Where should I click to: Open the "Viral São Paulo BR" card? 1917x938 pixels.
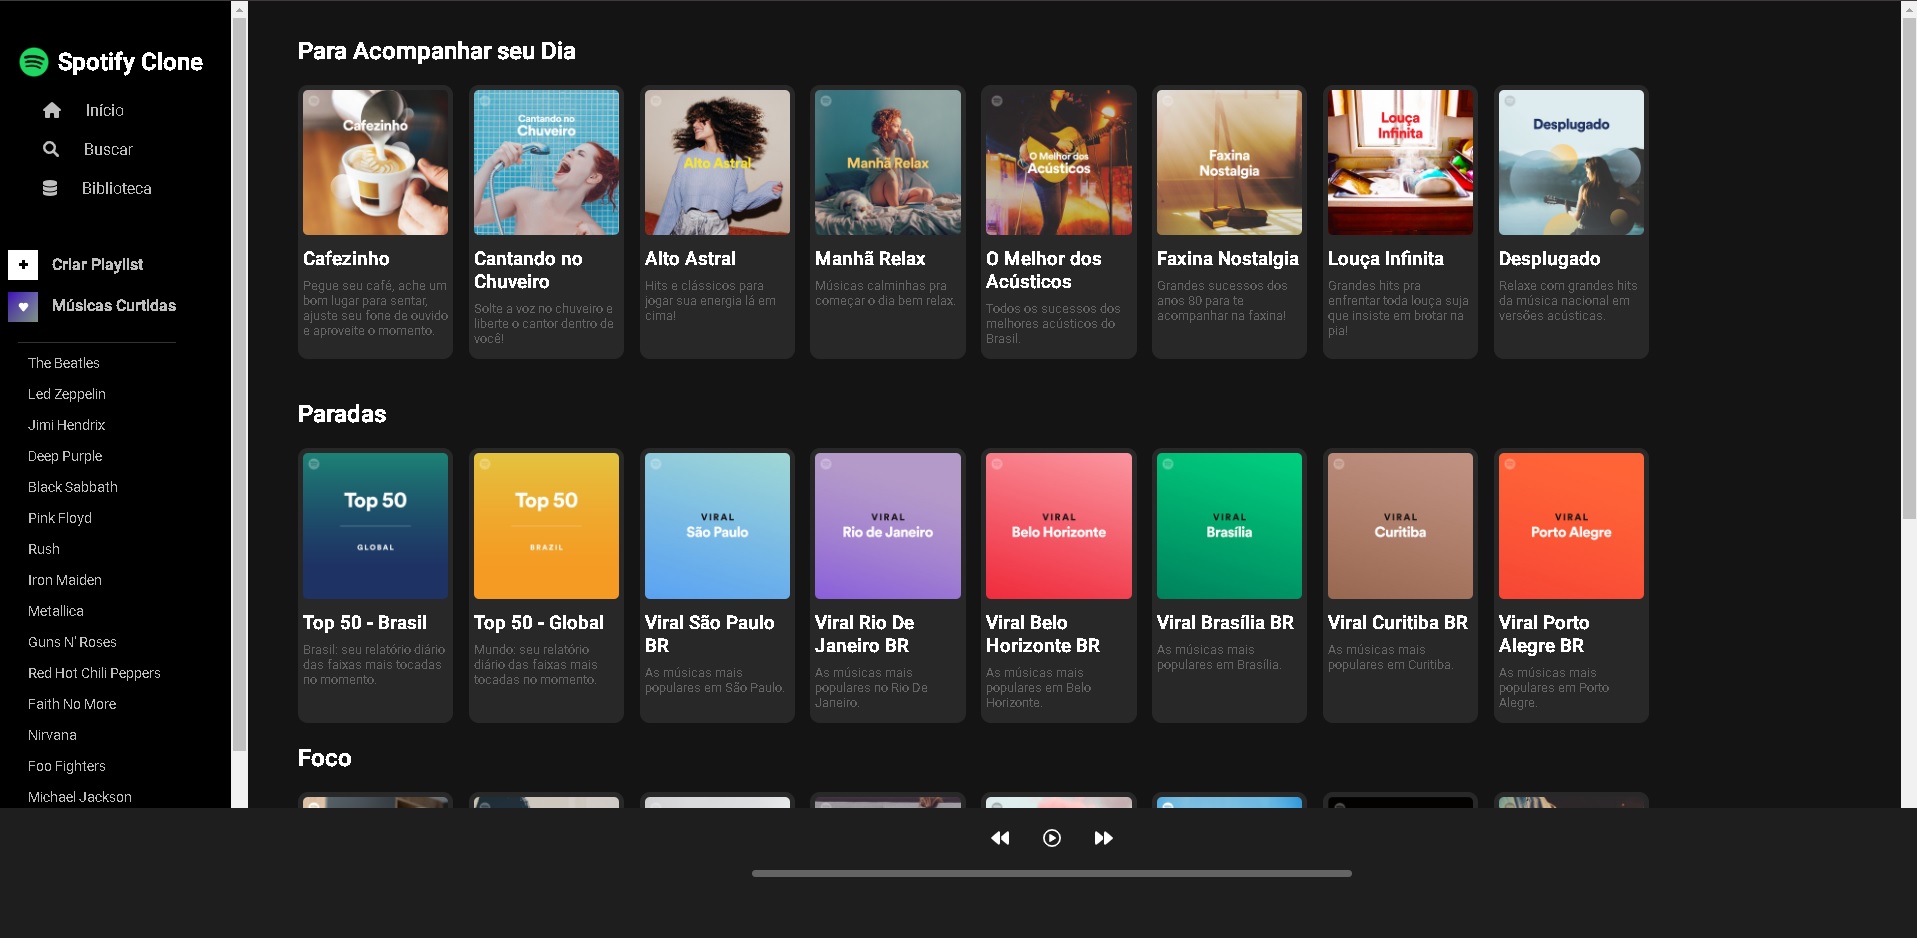716,526
